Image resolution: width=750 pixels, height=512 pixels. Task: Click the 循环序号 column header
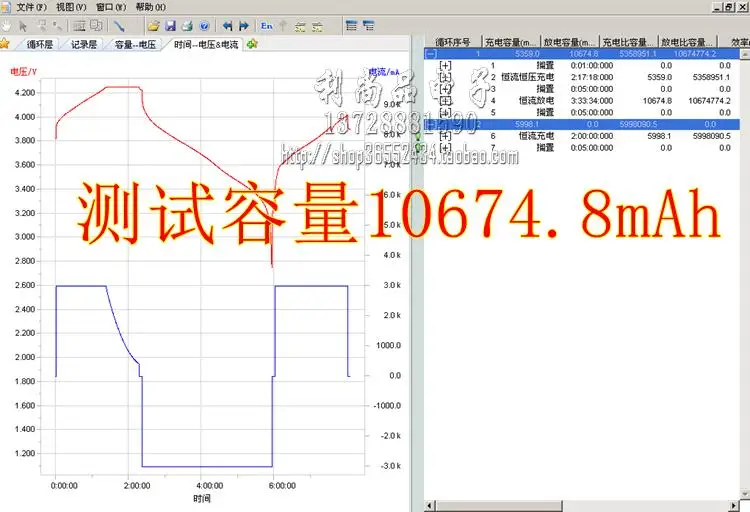[453, 42]
